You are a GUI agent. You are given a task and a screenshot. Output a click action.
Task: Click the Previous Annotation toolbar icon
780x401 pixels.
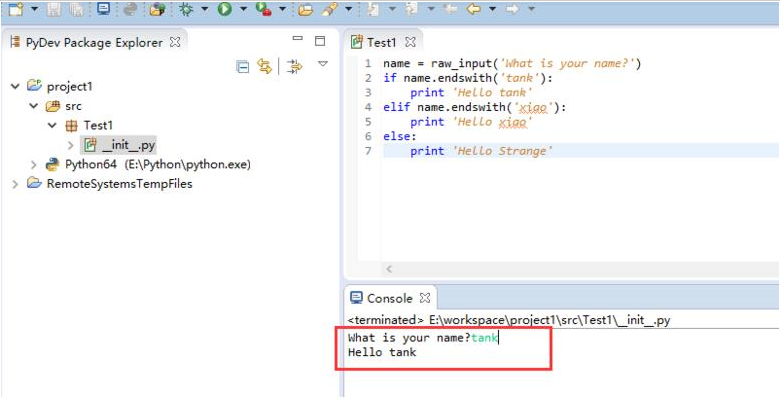(x=411, y=9)
